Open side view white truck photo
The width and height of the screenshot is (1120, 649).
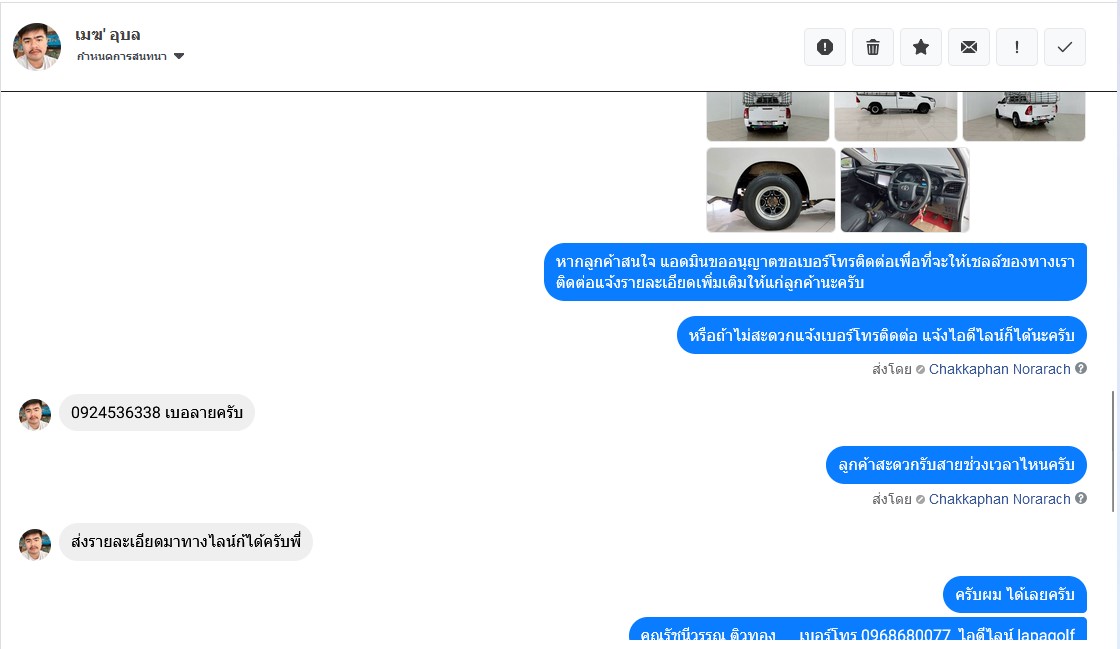click(896, 116)
